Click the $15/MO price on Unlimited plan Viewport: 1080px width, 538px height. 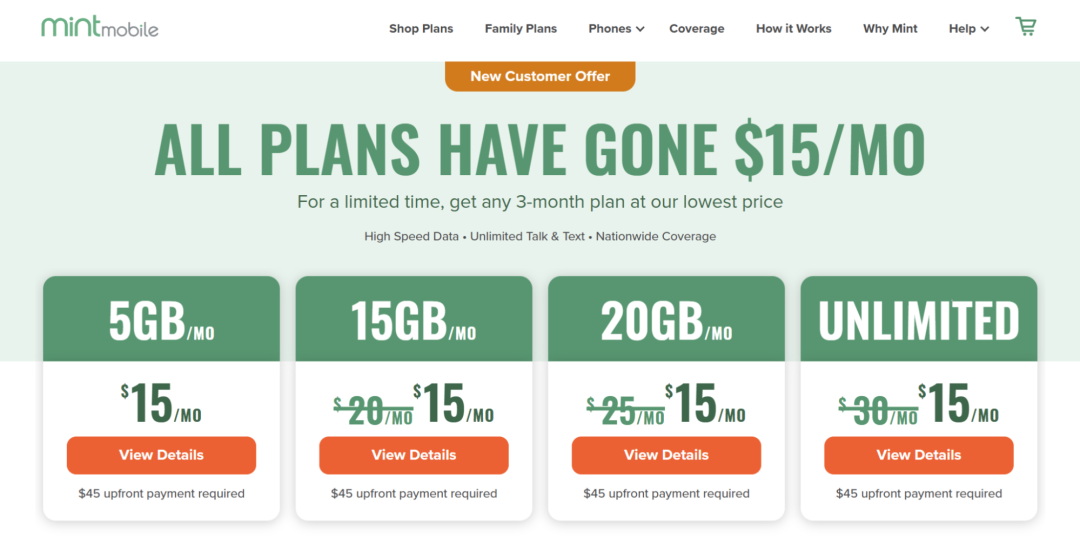958,404
